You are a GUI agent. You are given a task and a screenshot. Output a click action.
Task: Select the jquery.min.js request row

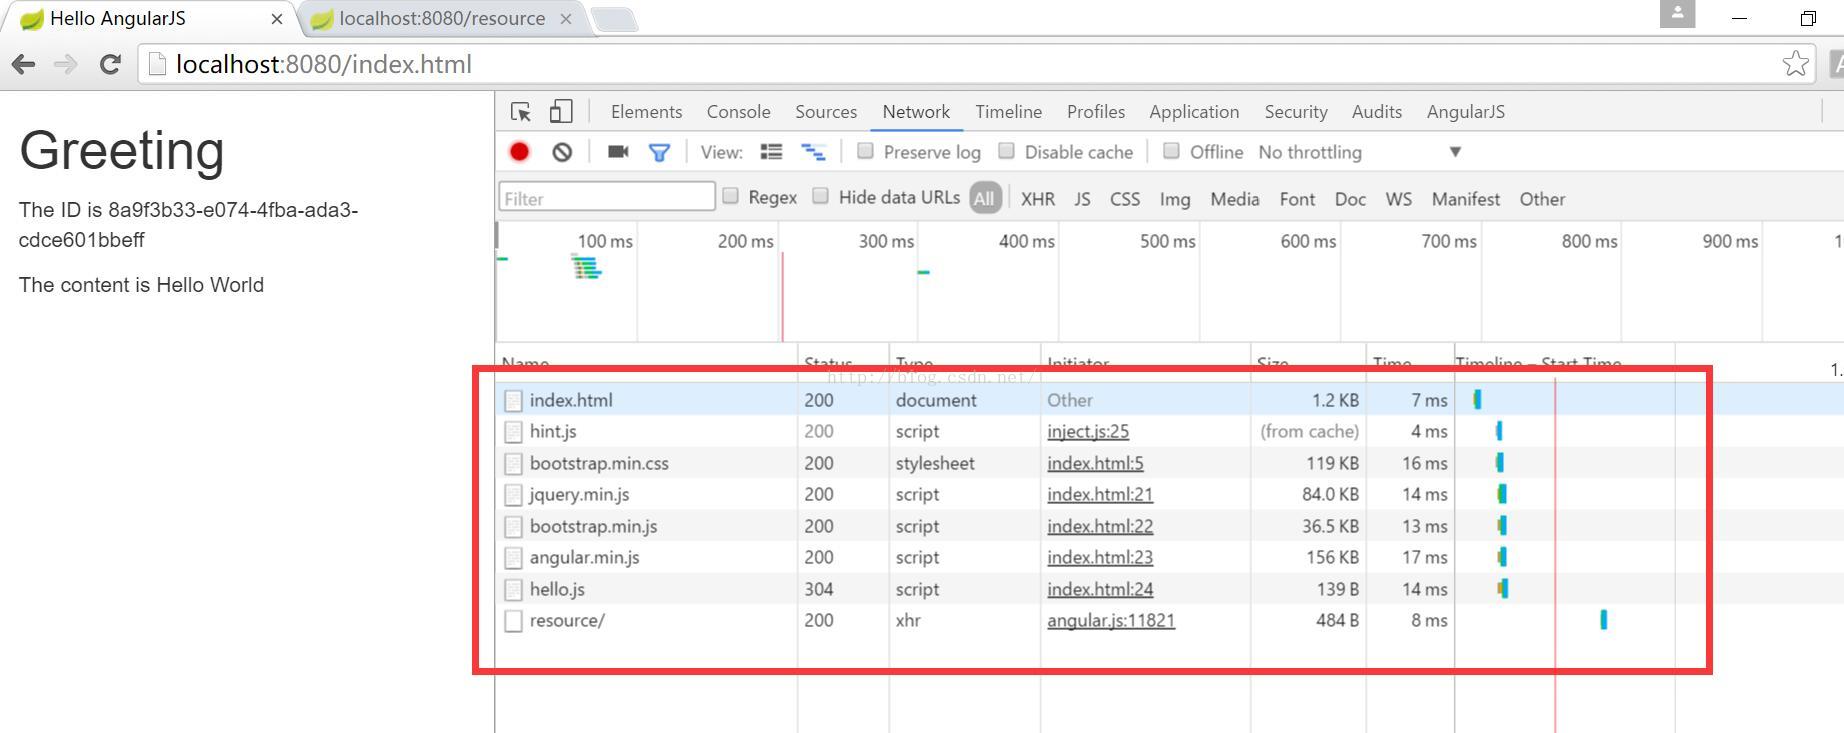tap(1169, 495)
